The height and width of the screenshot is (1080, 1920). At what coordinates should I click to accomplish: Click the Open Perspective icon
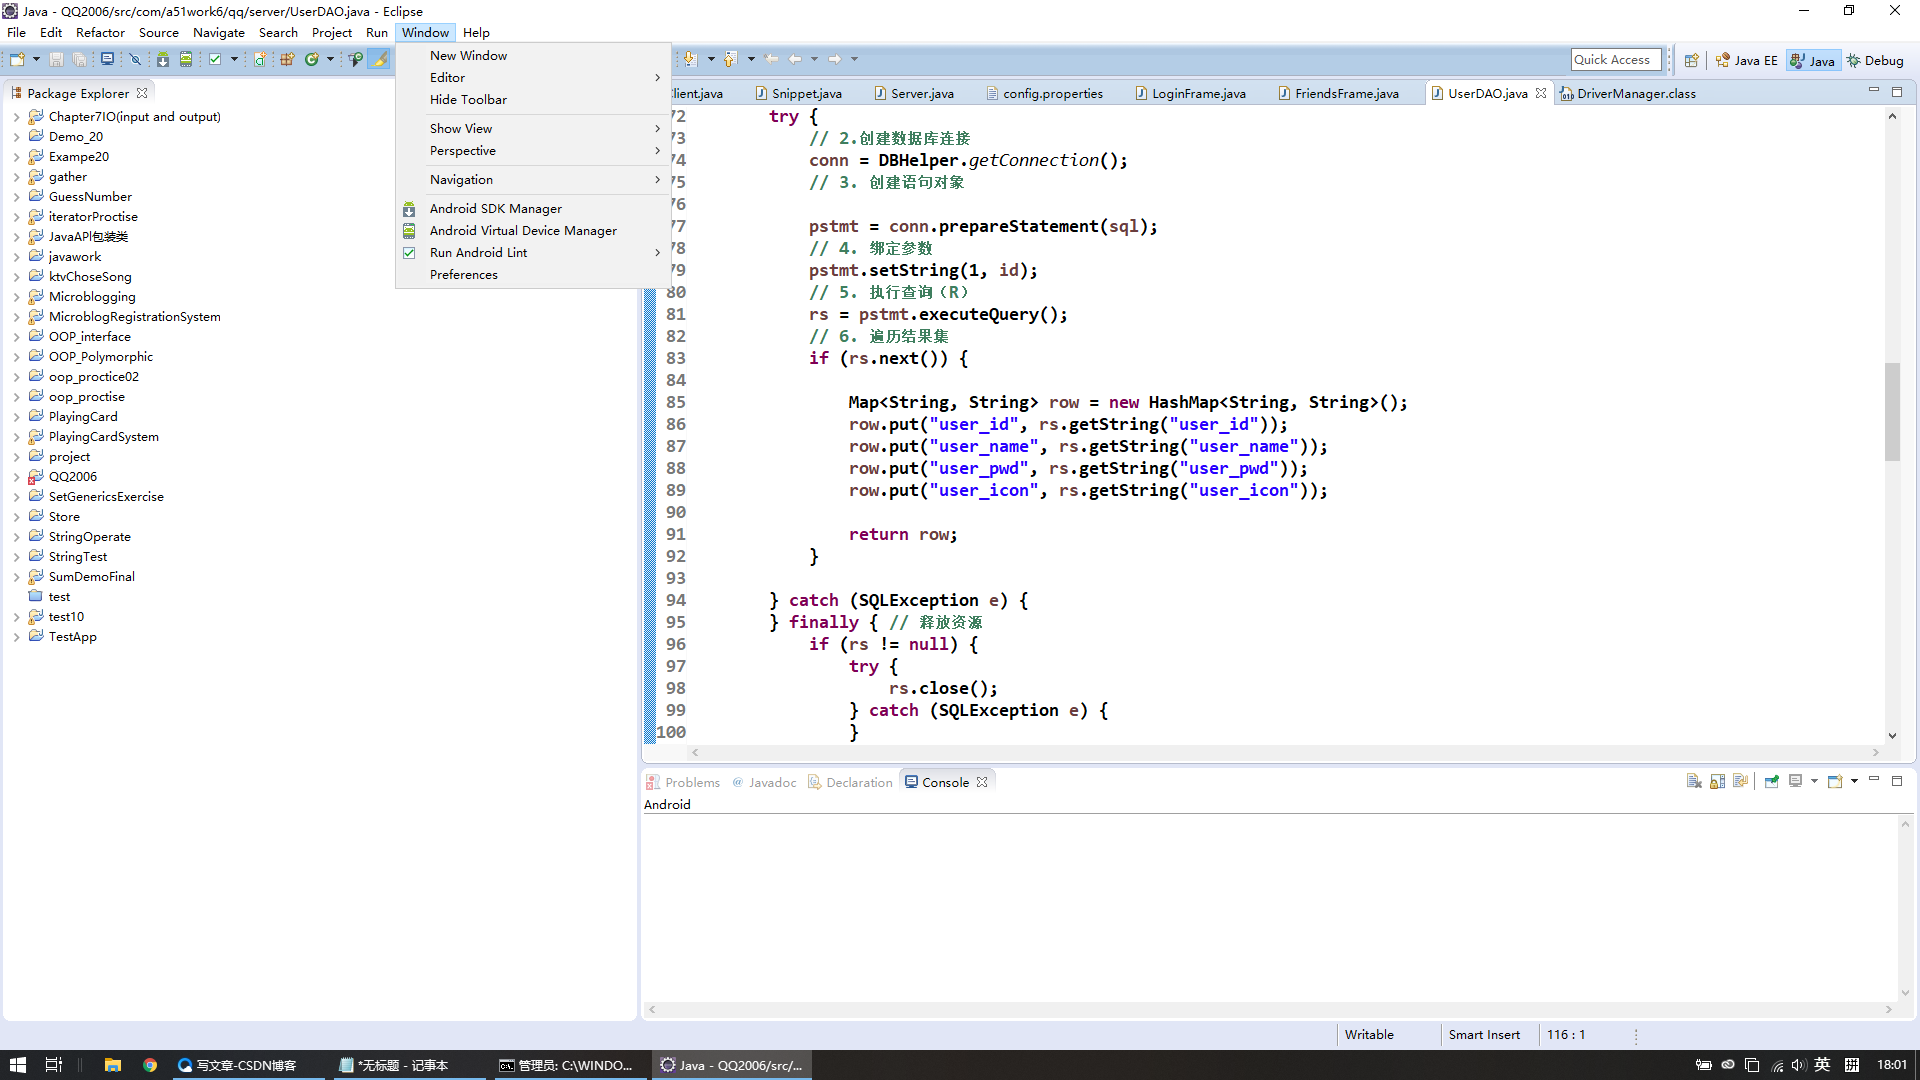click(x=1691, y=61)
